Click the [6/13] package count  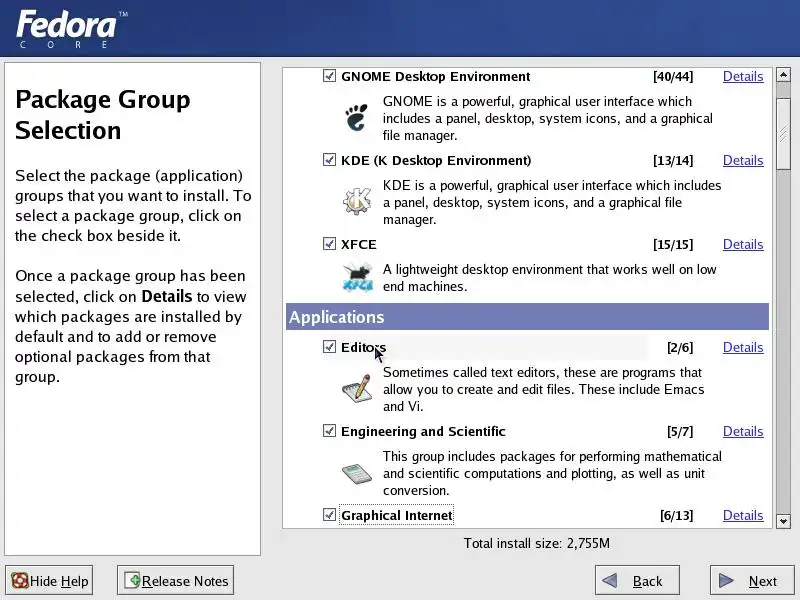click(x=677, y=515)
